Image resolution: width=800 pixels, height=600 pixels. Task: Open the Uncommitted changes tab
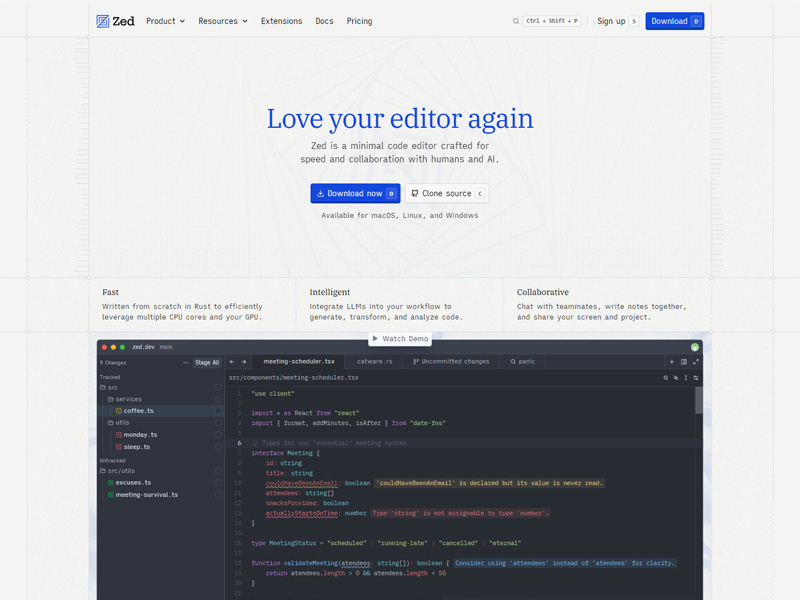451,362
